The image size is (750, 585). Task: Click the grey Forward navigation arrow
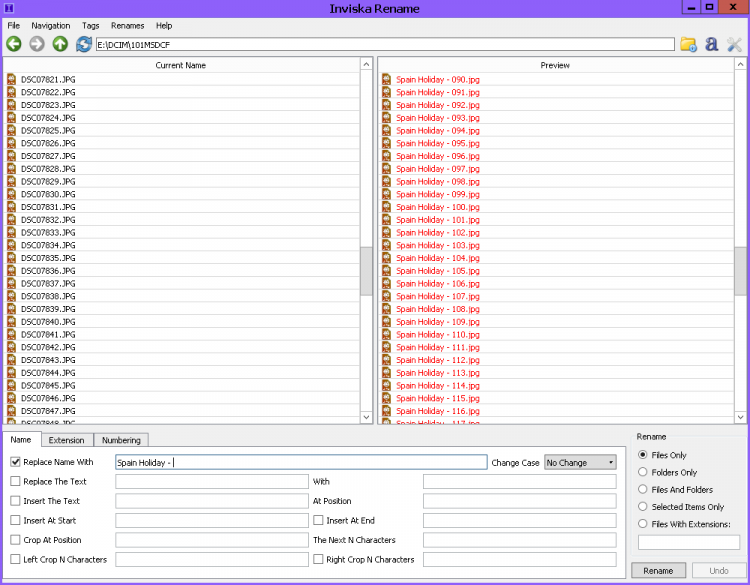coord(37,44)
